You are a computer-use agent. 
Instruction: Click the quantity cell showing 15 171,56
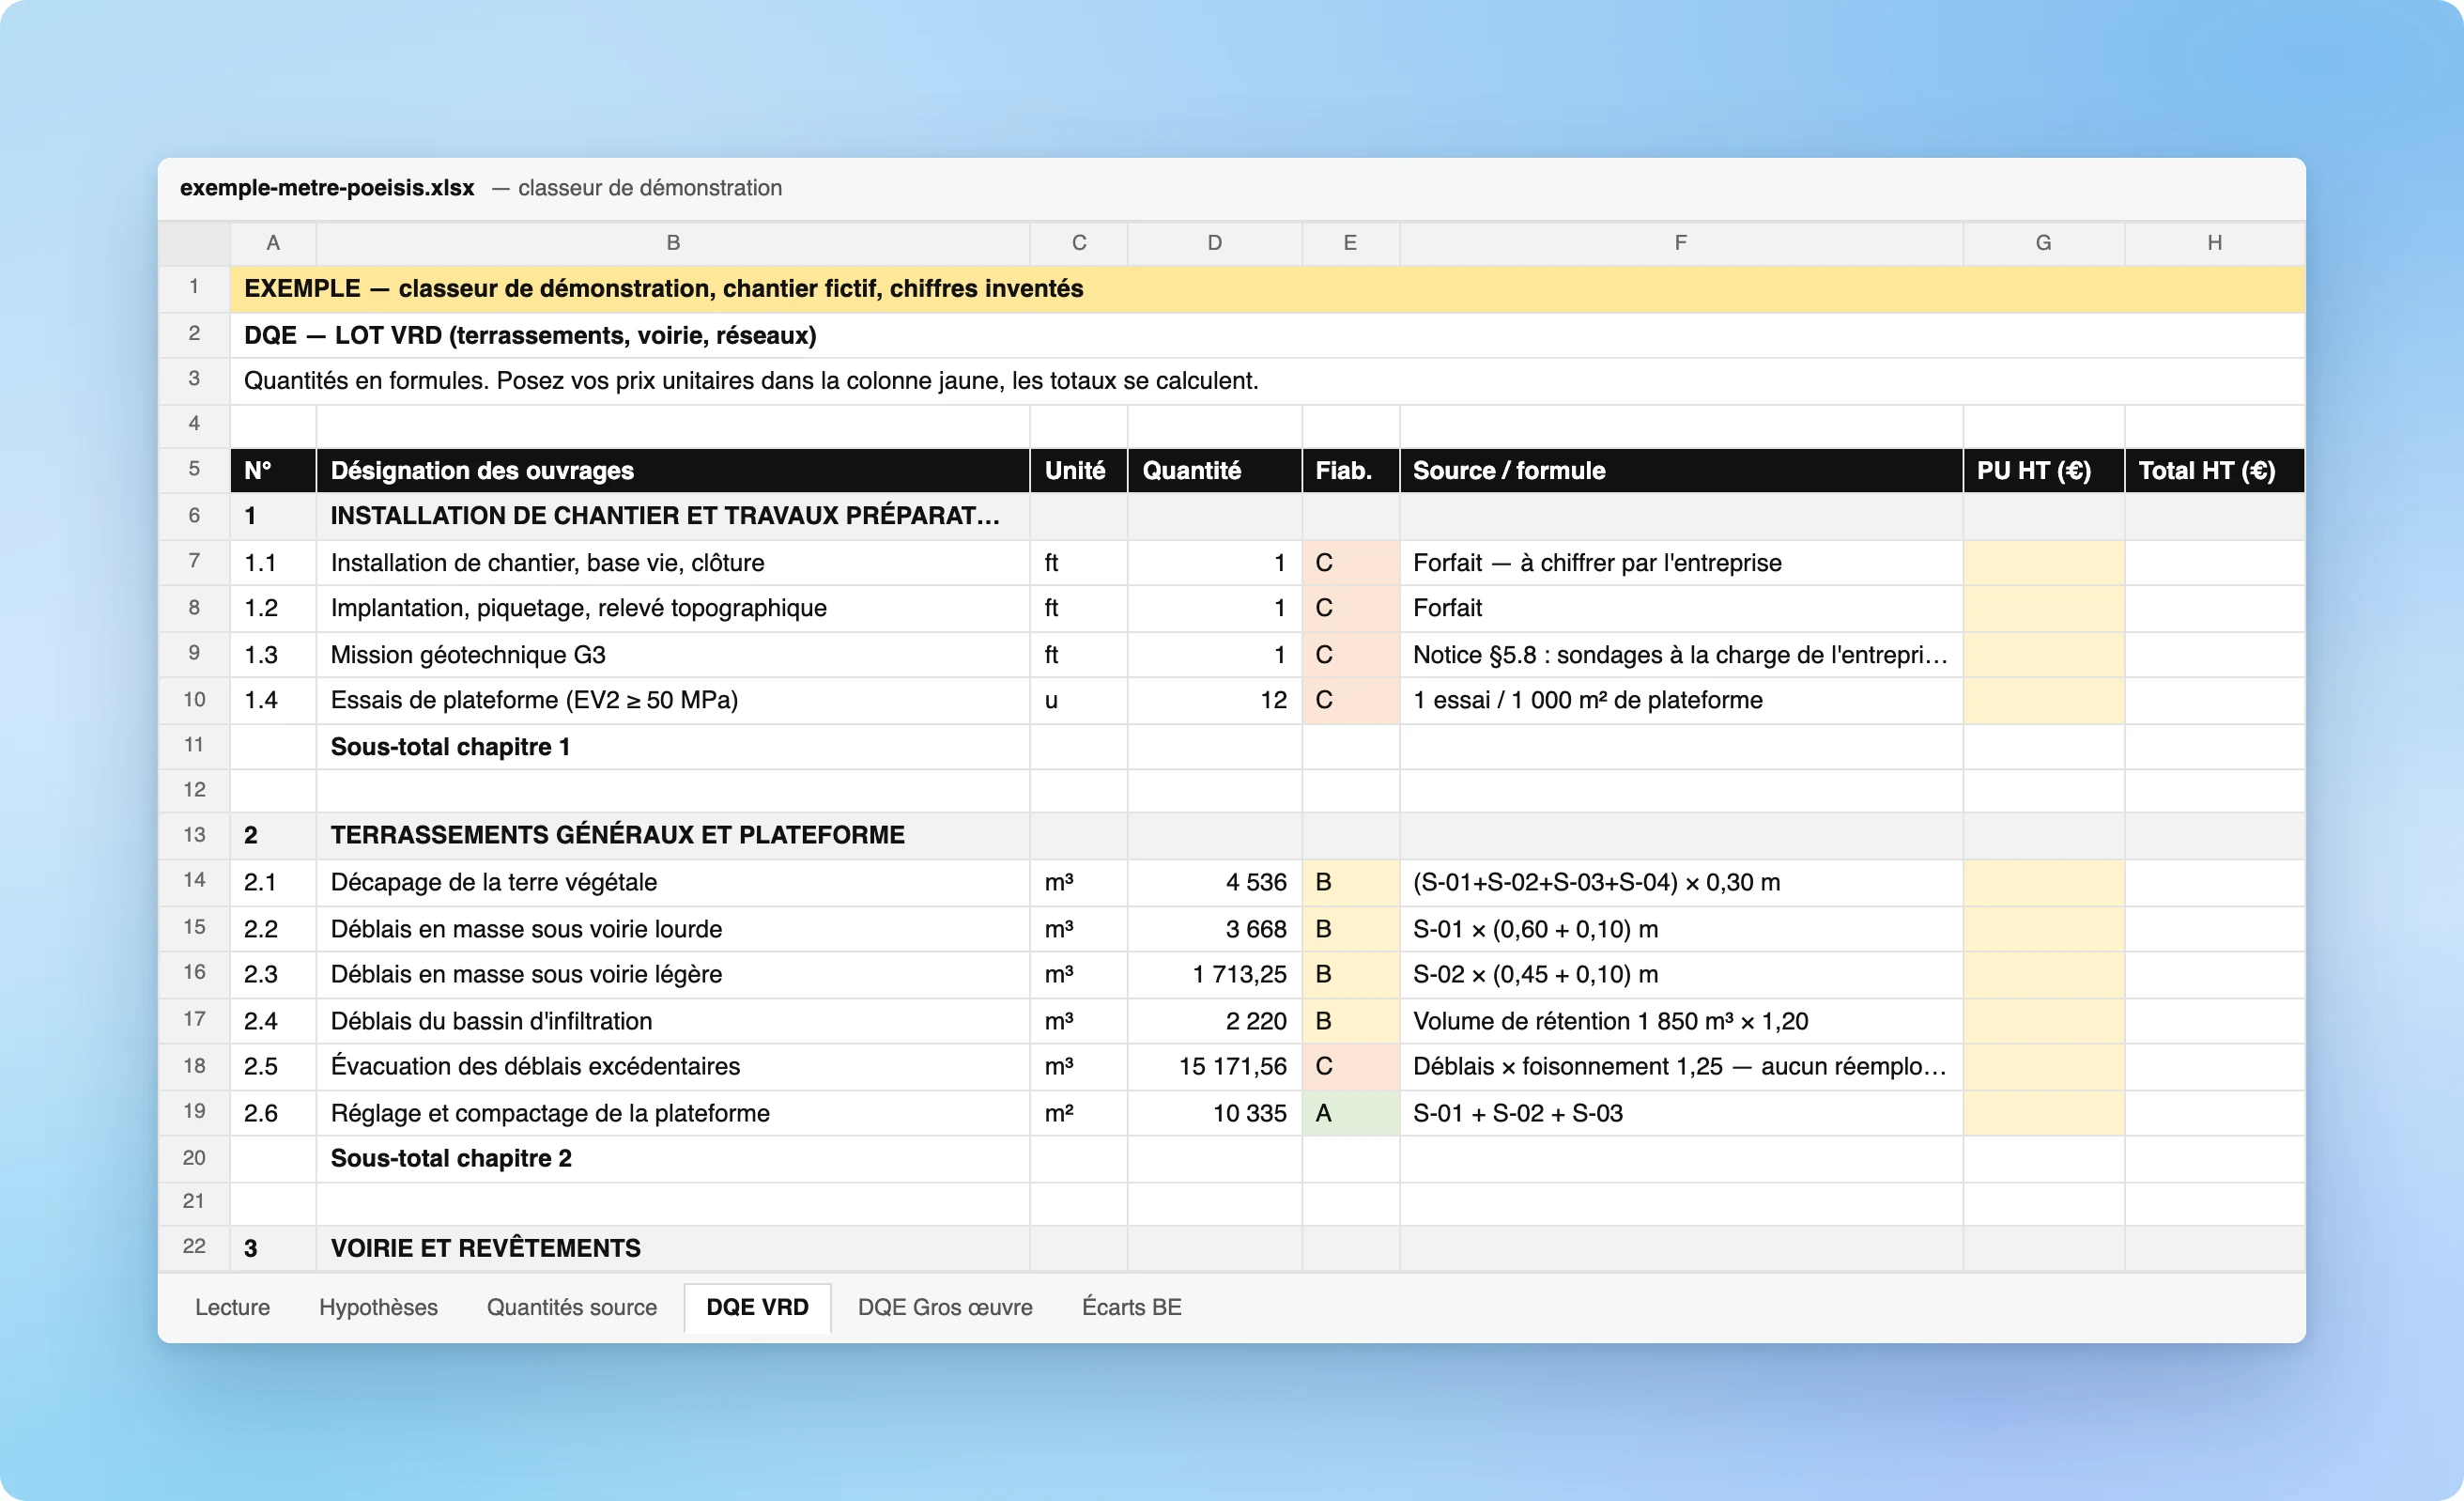click(x=1214, y=1066)
